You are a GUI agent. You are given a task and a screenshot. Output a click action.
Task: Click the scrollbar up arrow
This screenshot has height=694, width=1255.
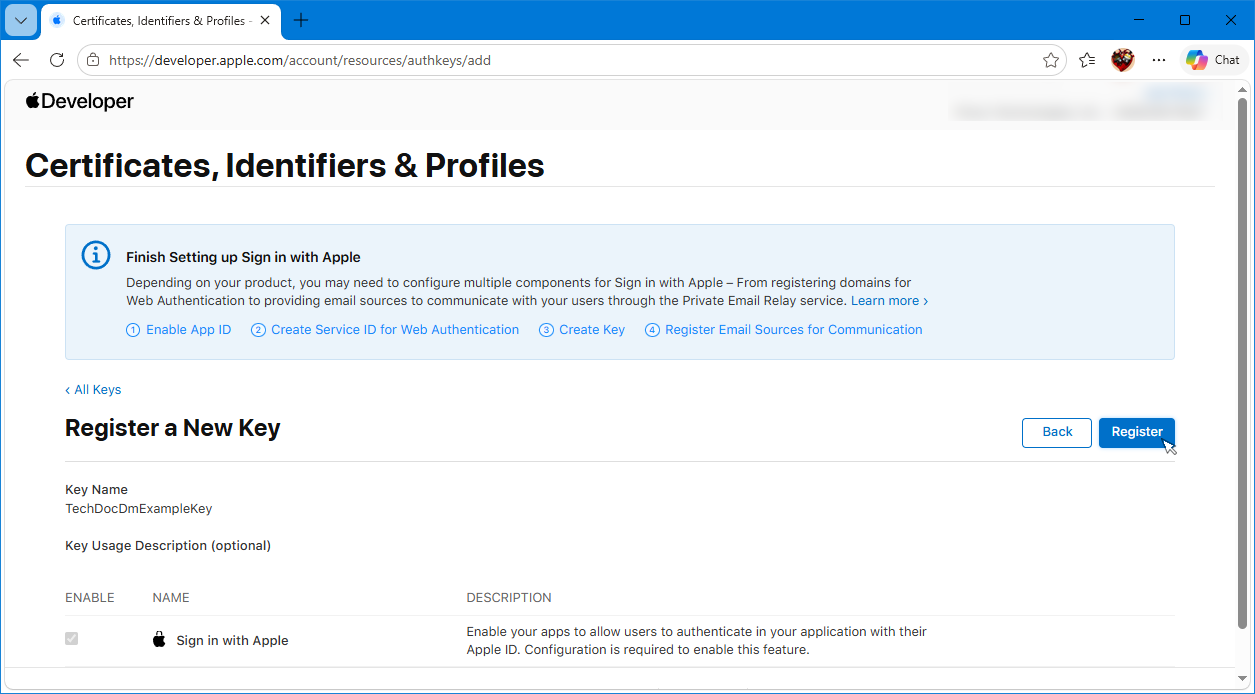coord(1243,88)
